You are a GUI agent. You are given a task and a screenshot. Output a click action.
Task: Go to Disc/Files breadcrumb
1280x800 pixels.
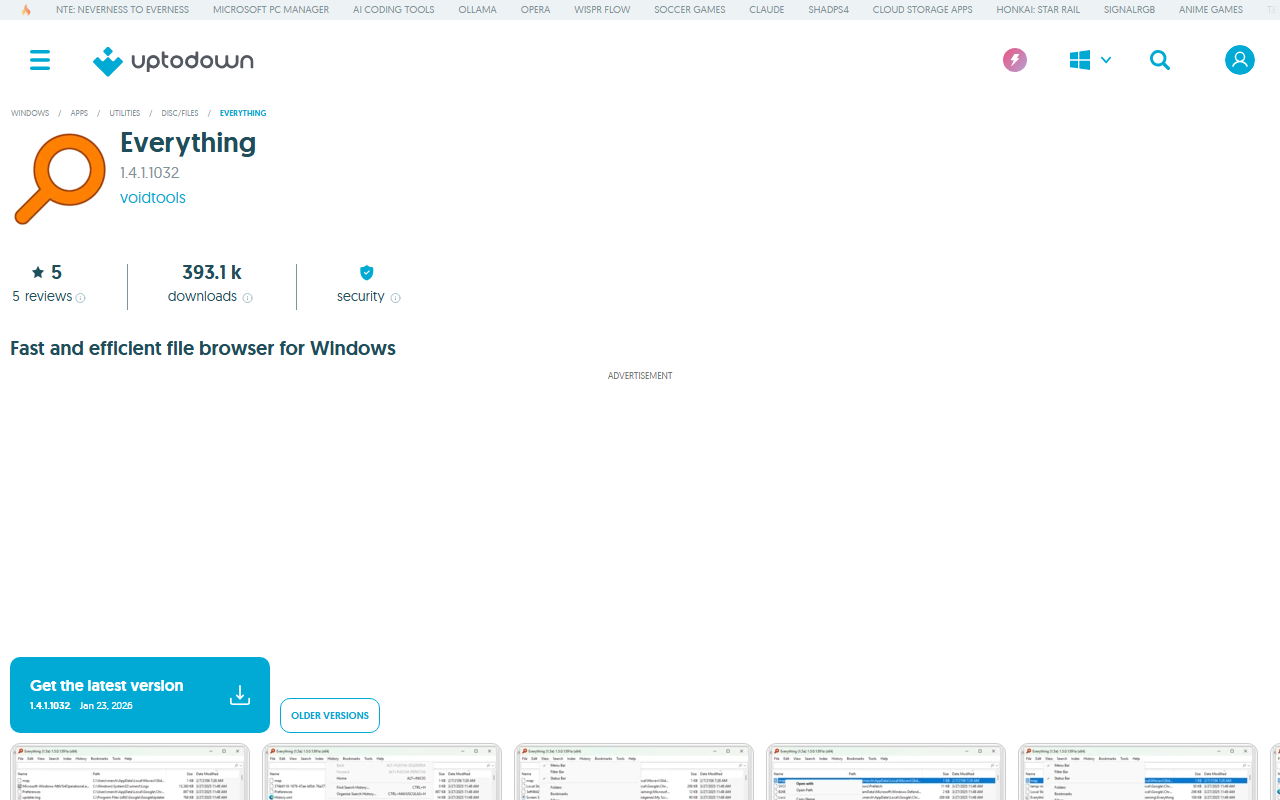(180, 113)
